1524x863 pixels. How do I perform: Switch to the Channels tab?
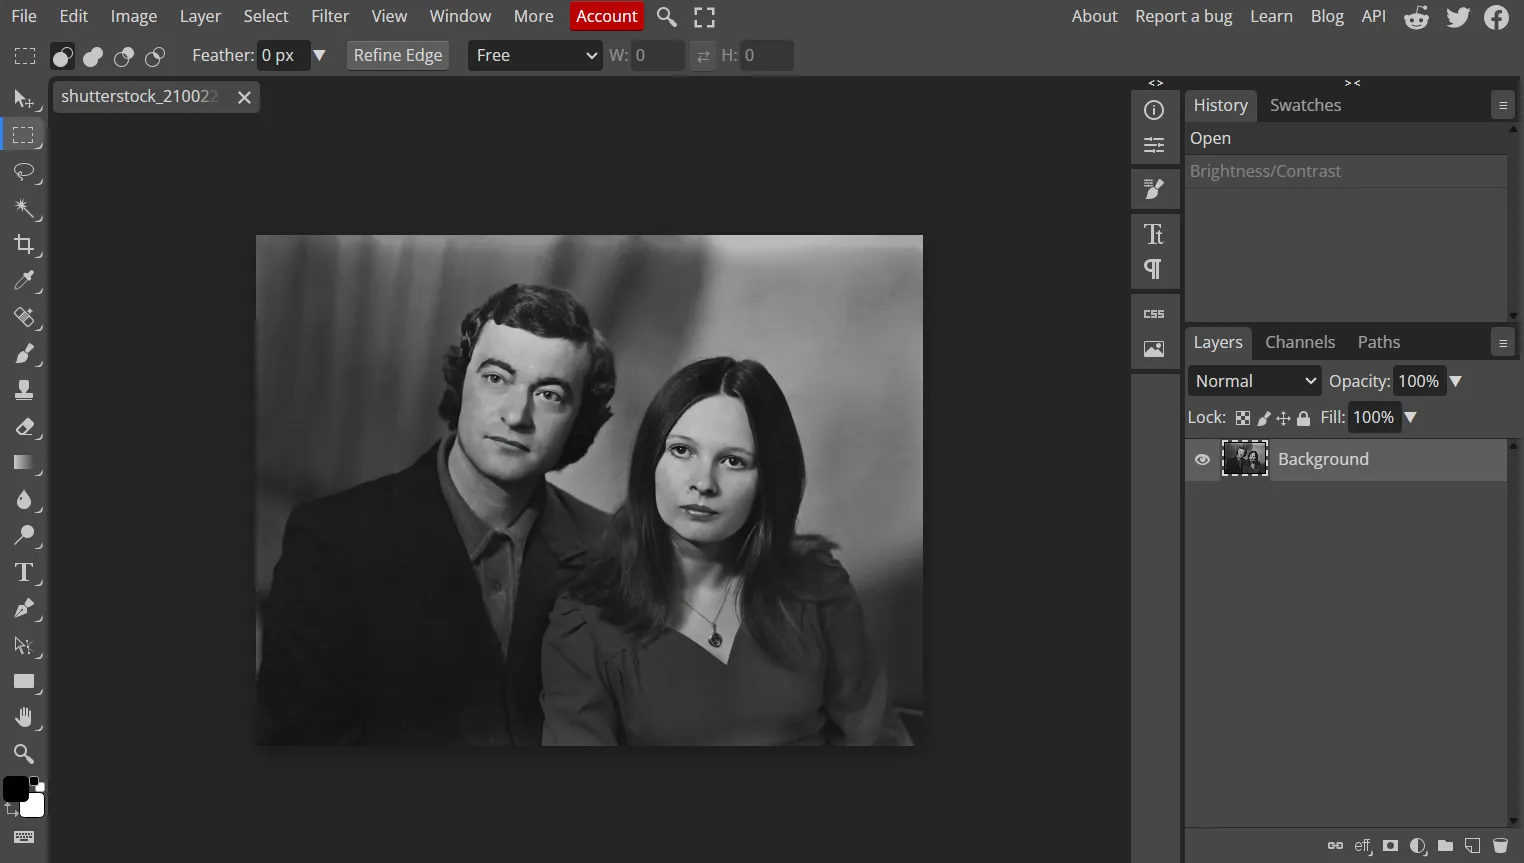click(1300, 342)
